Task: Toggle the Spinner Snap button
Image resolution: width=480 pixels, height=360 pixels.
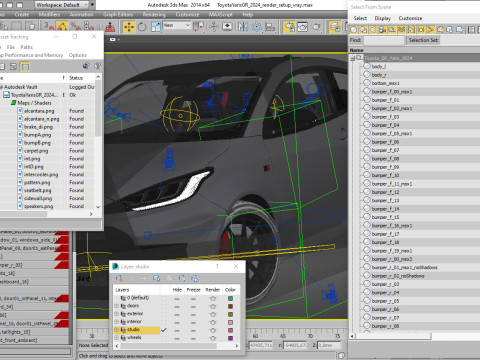Action: 89,27
